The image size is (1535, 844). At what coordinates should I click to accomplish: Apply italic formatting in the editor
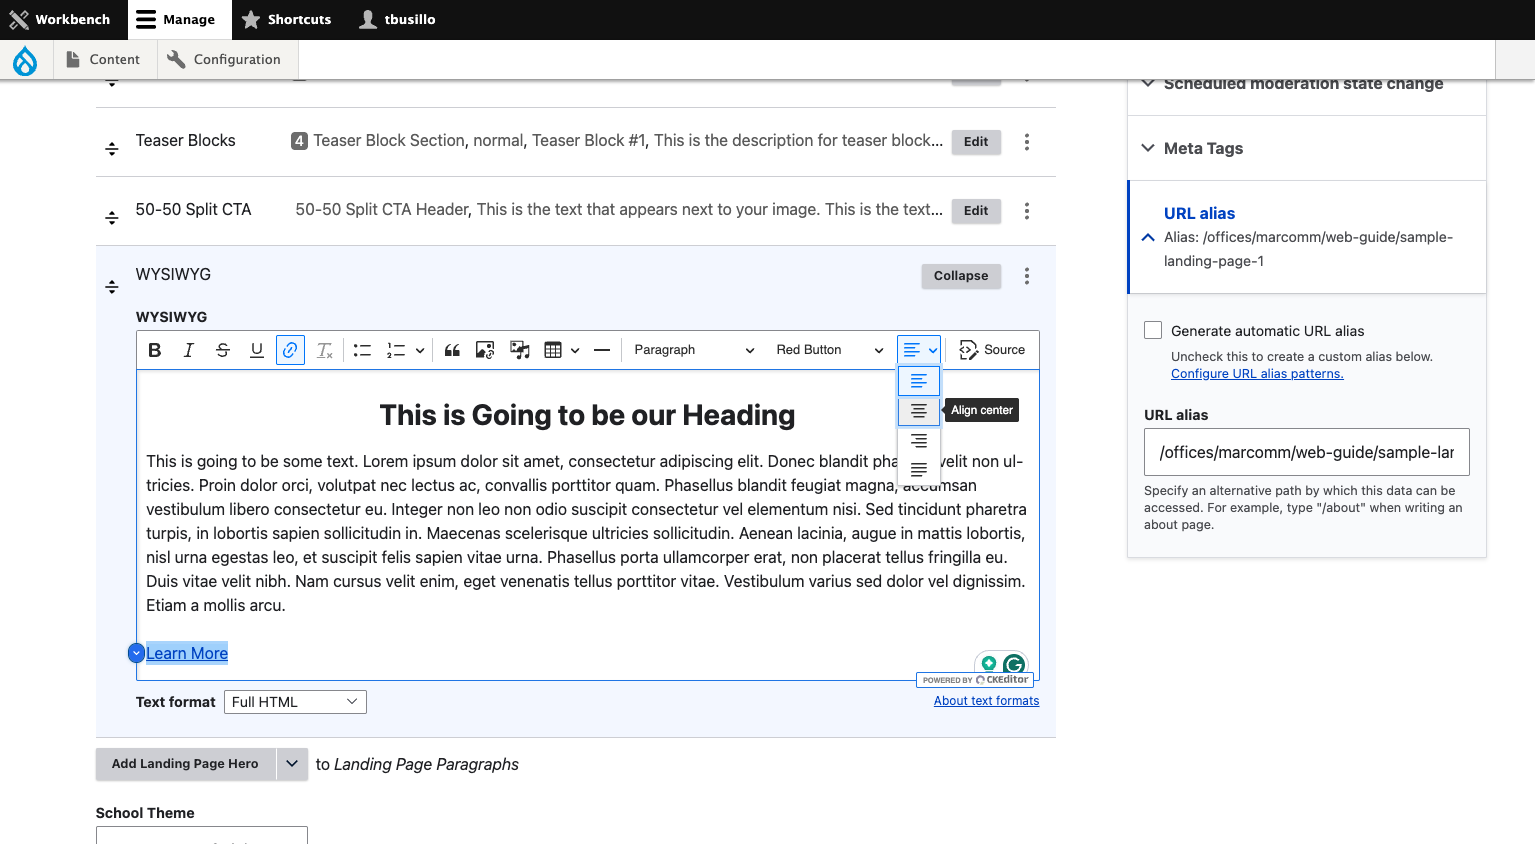pos(189,350)
